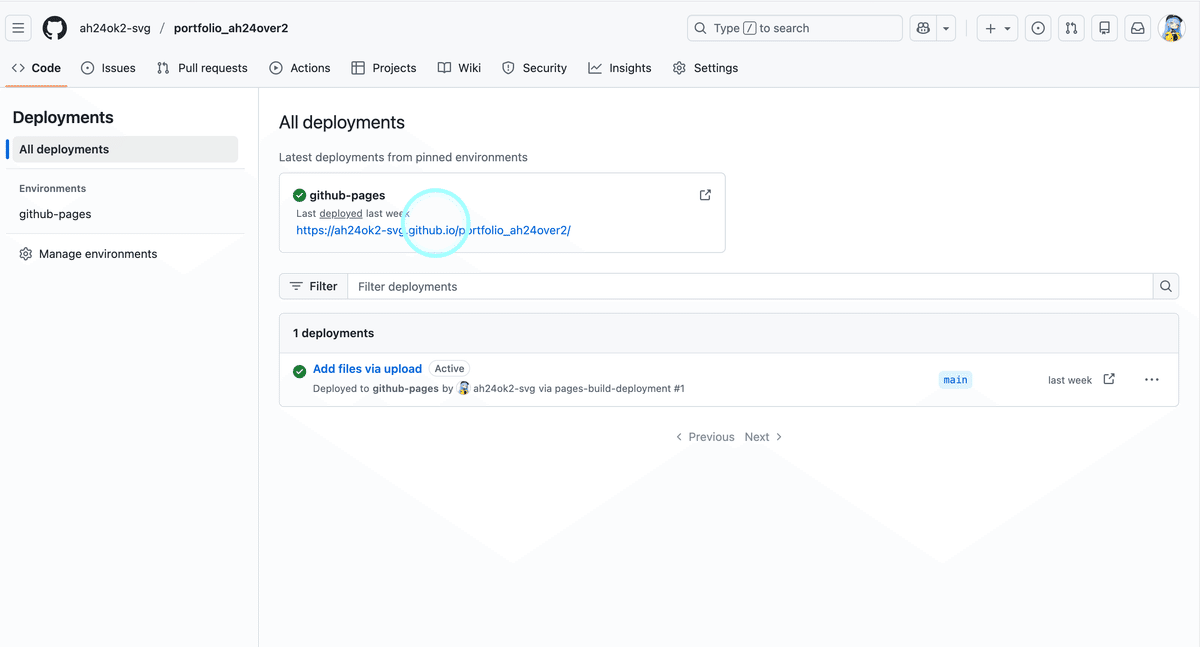This screenshot has height=647, width=1200.
Task: Open the Copilot chat icon
Action: (922, 28)
